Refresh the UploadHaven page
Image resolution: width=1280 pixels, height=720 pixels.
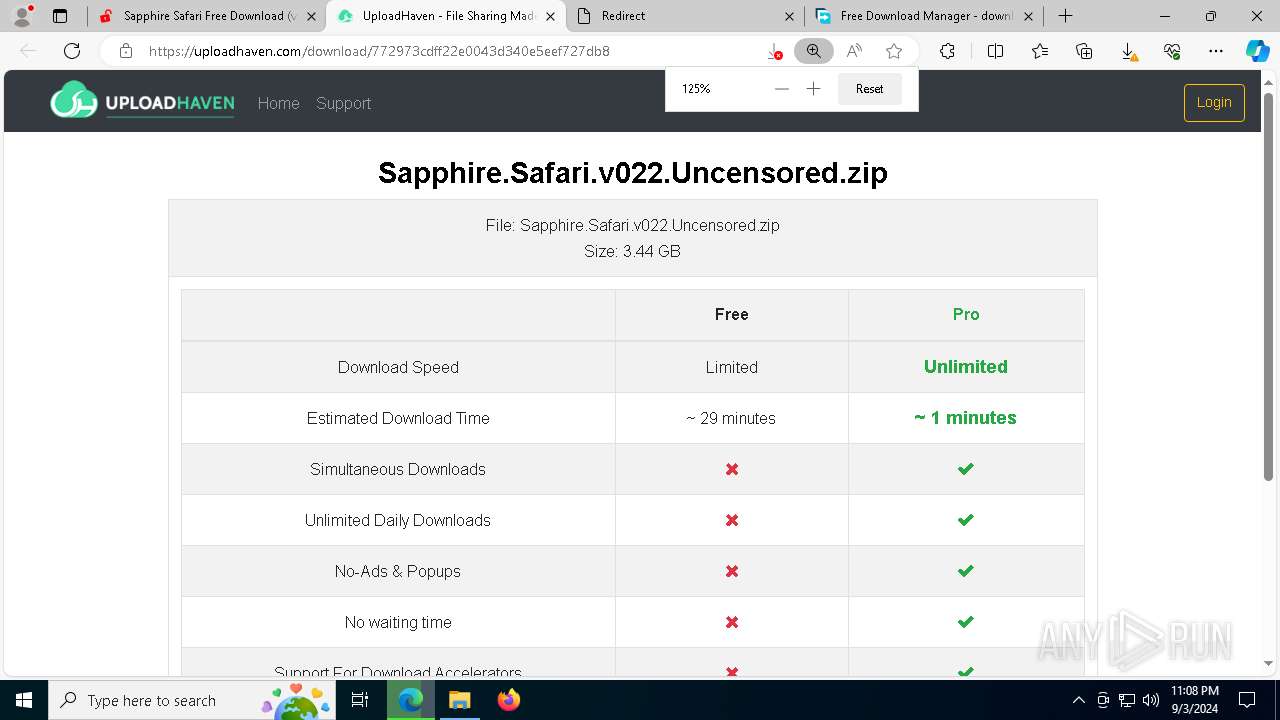click(72, 51)
